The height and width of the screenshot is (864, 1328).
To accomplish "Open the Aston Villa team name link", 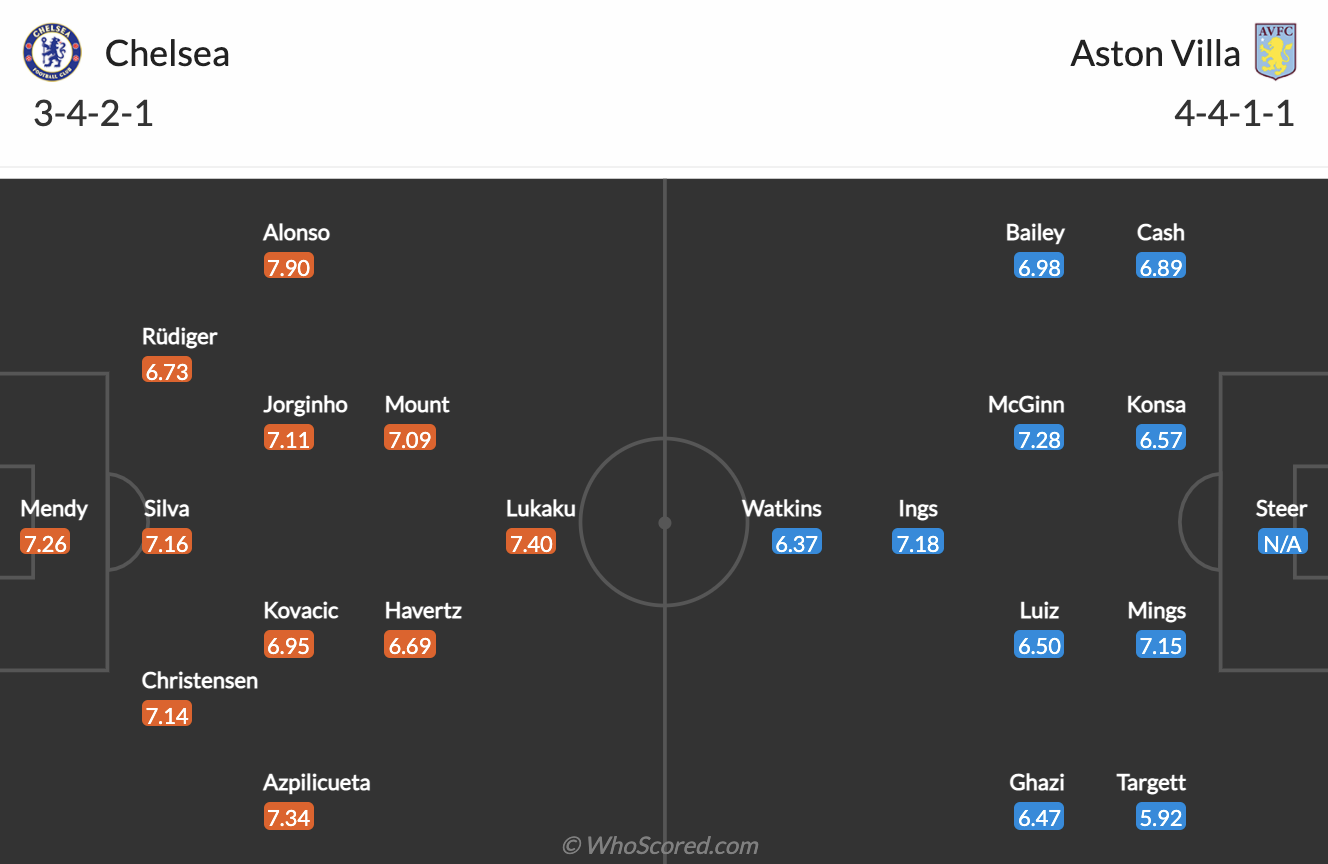I will (x=1155, y=53).
